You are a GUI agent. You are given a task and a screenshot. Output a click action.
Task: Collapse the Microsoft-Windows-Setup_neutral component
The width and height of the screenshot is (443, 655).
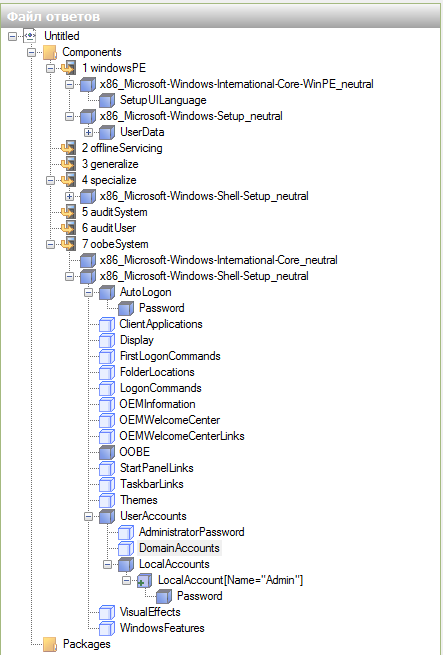(69, 117)
